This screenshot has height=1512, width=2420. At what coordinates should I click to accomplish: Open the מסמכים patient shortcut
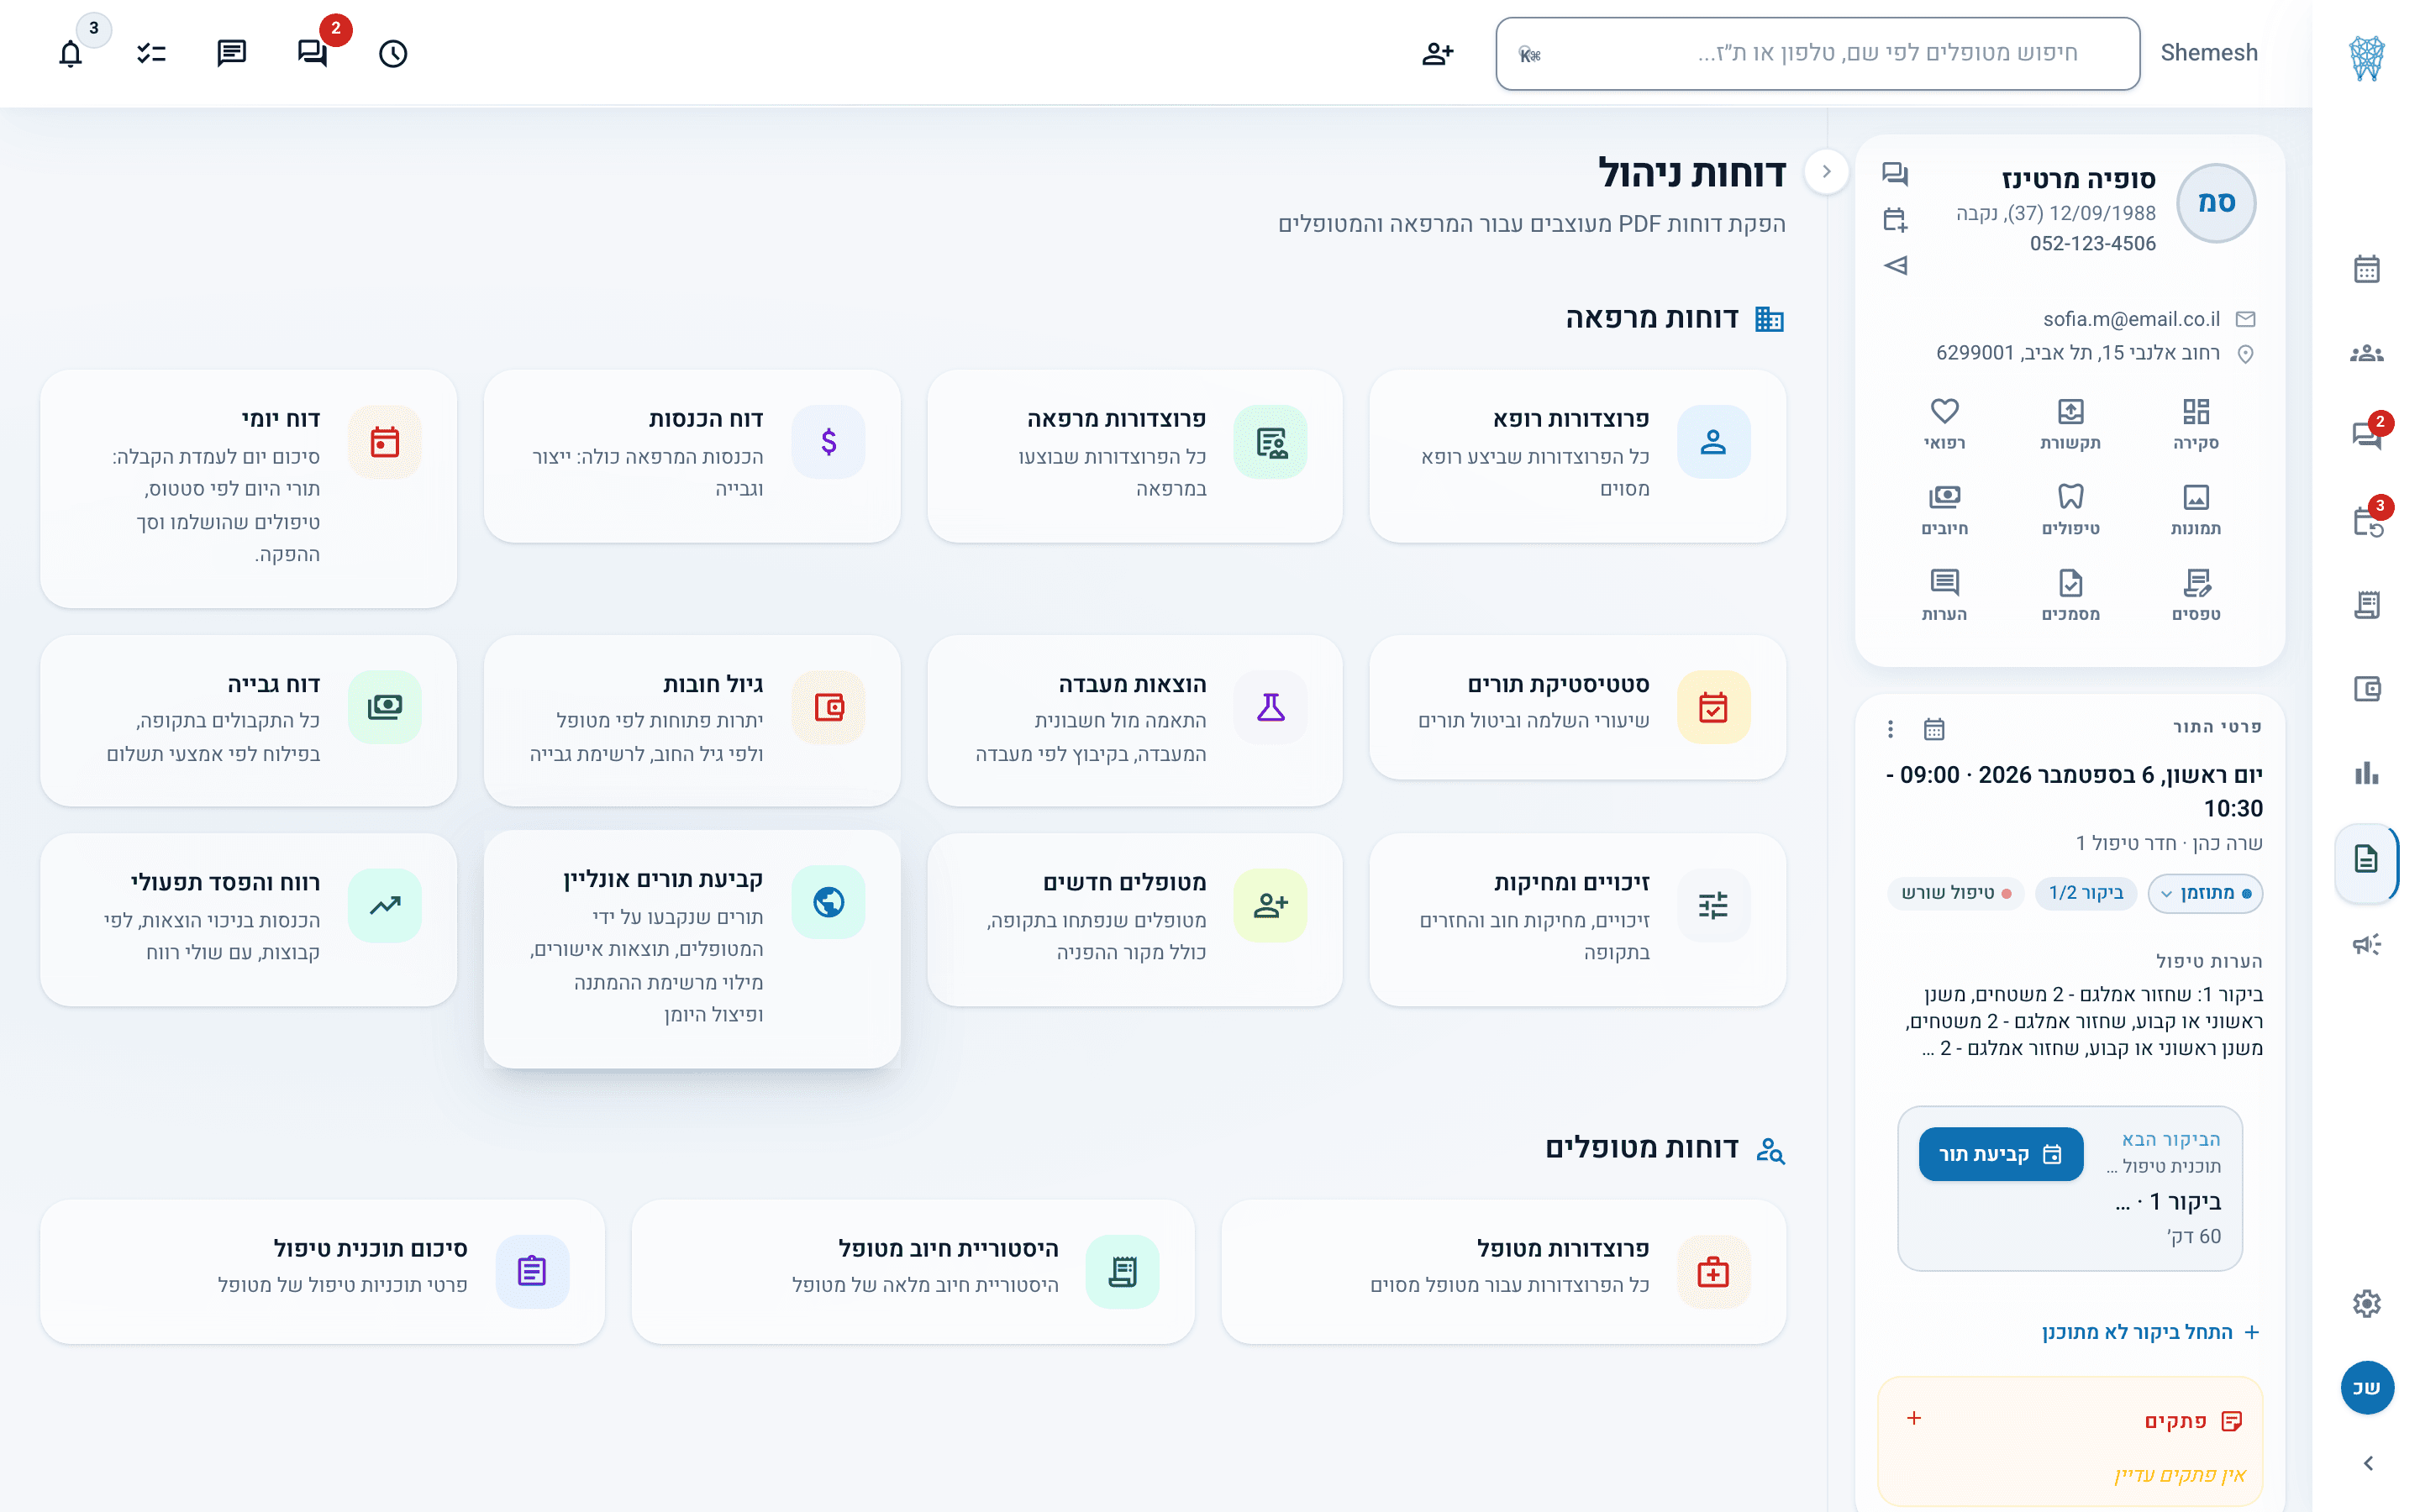tap(2070, 596)
